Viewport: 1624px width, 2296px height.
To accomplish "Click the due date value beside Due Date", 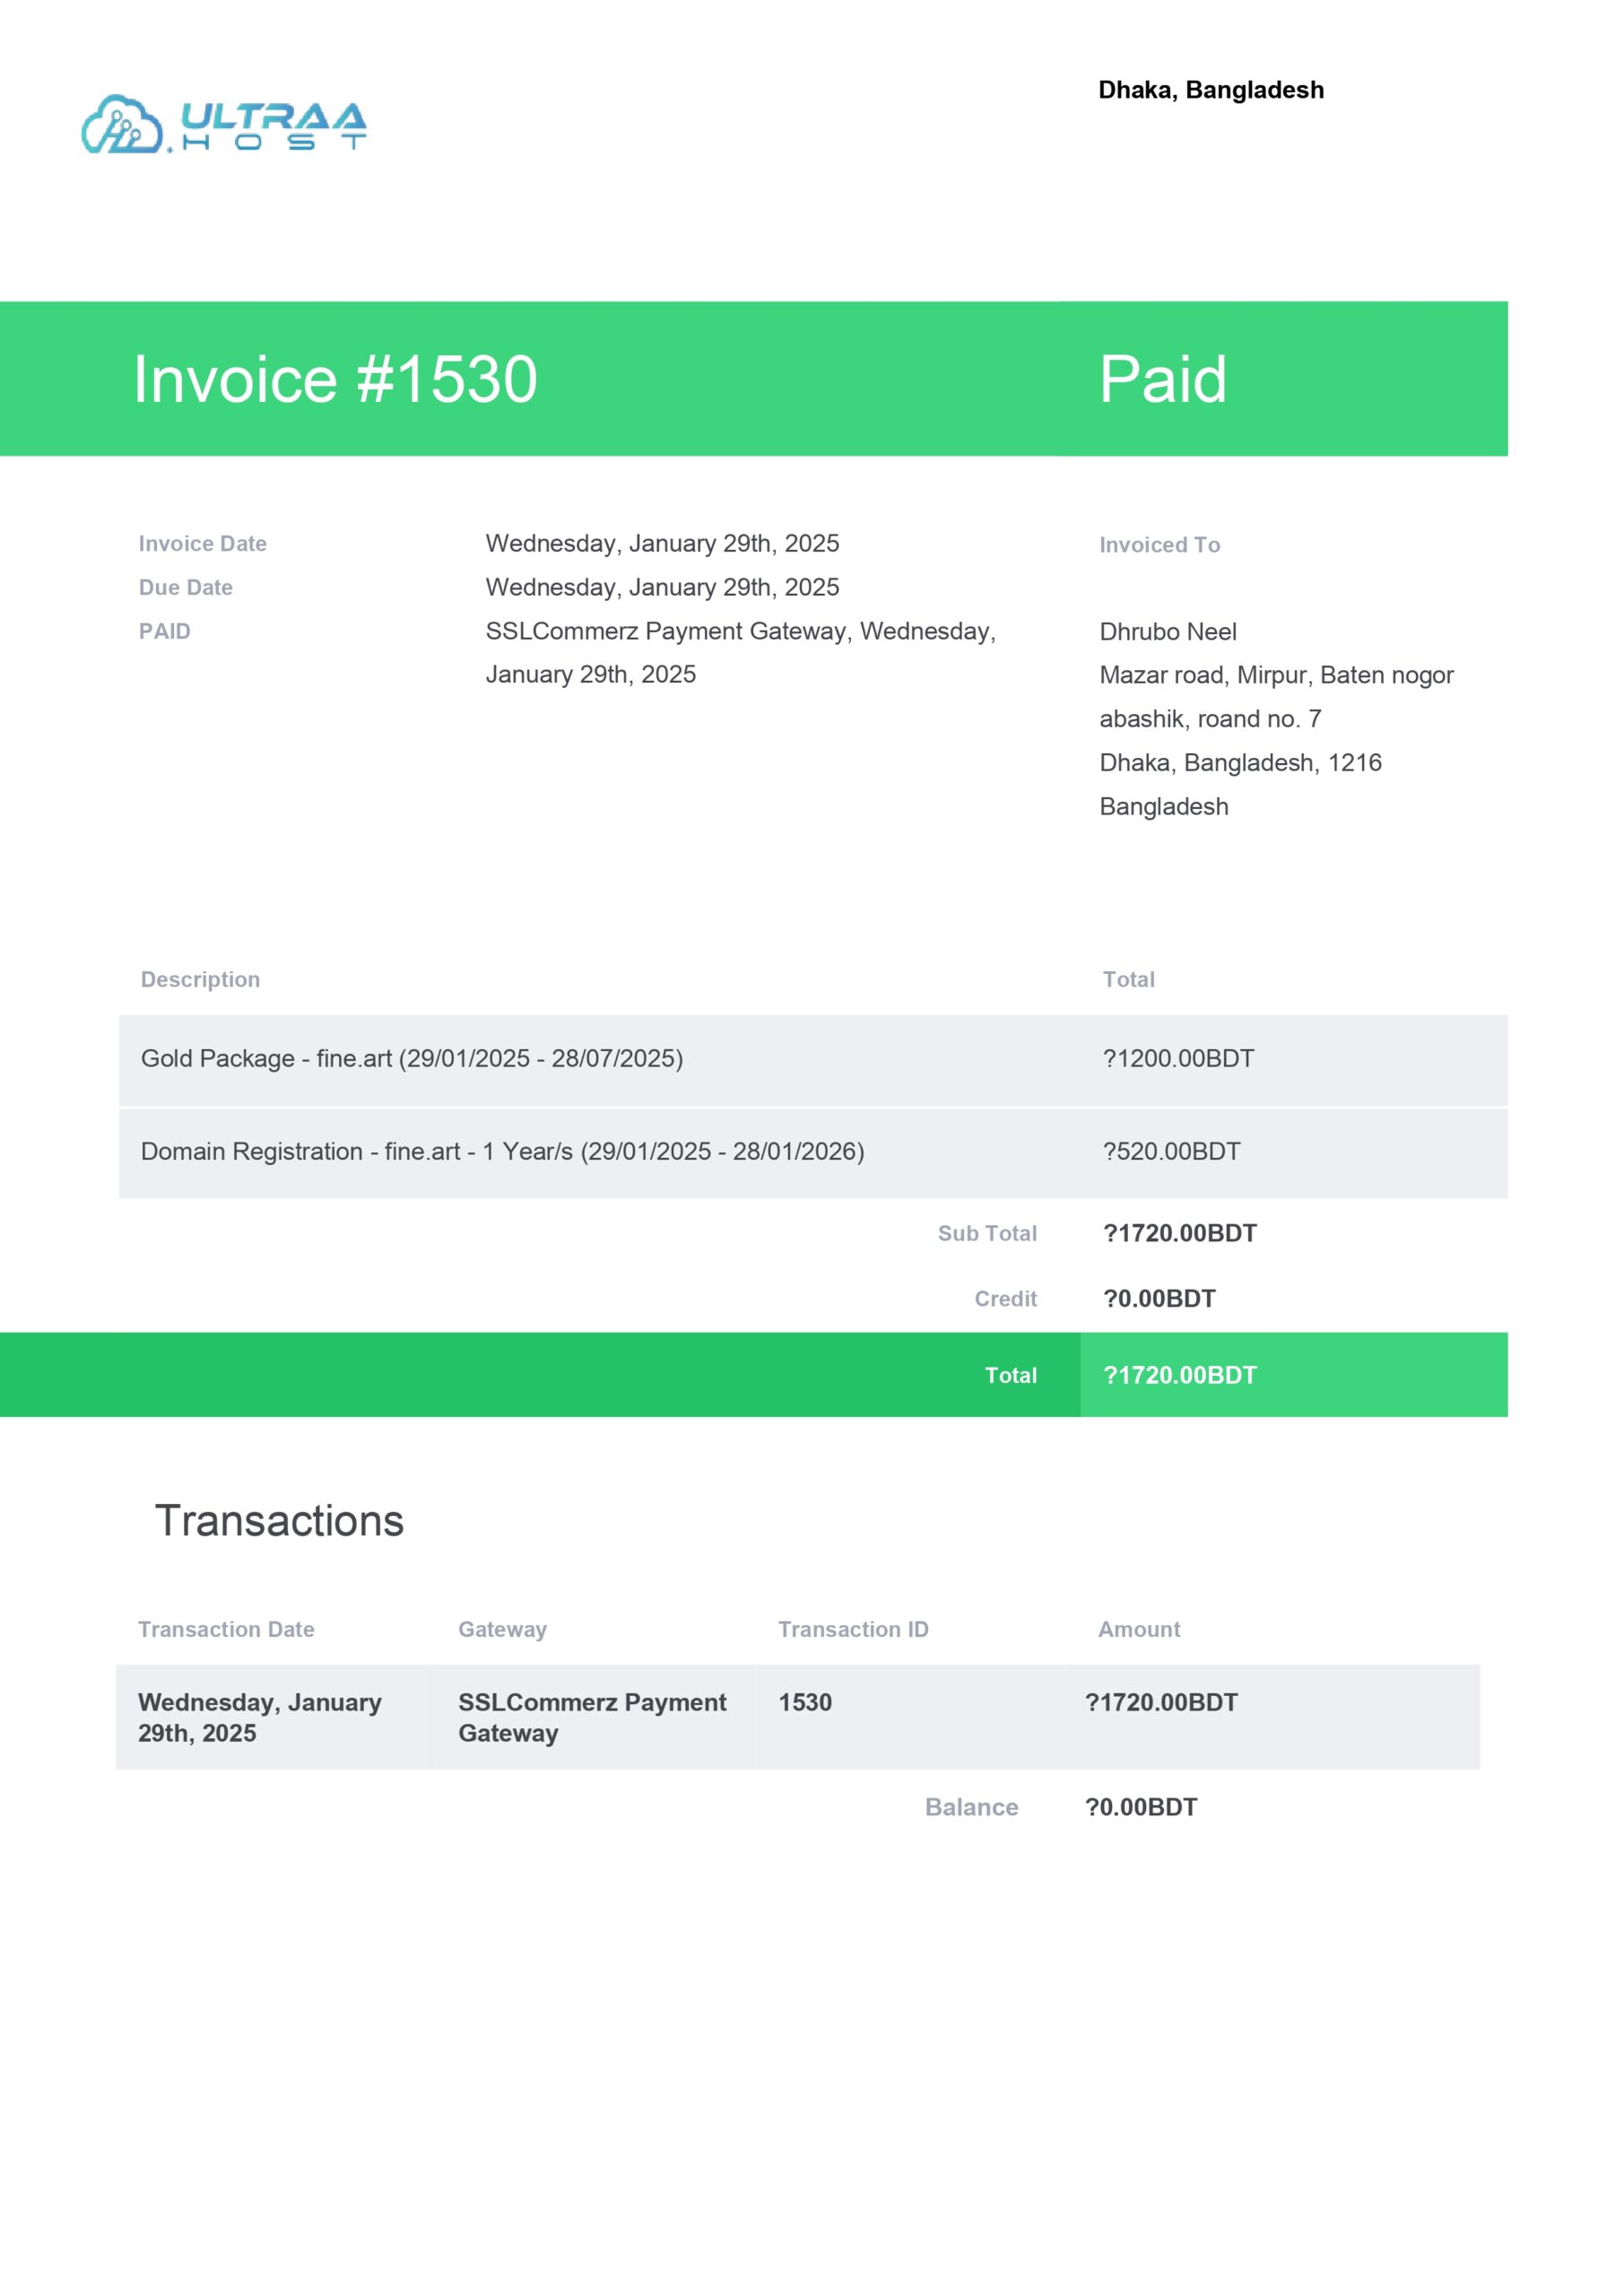I will [x=662, y=588].
